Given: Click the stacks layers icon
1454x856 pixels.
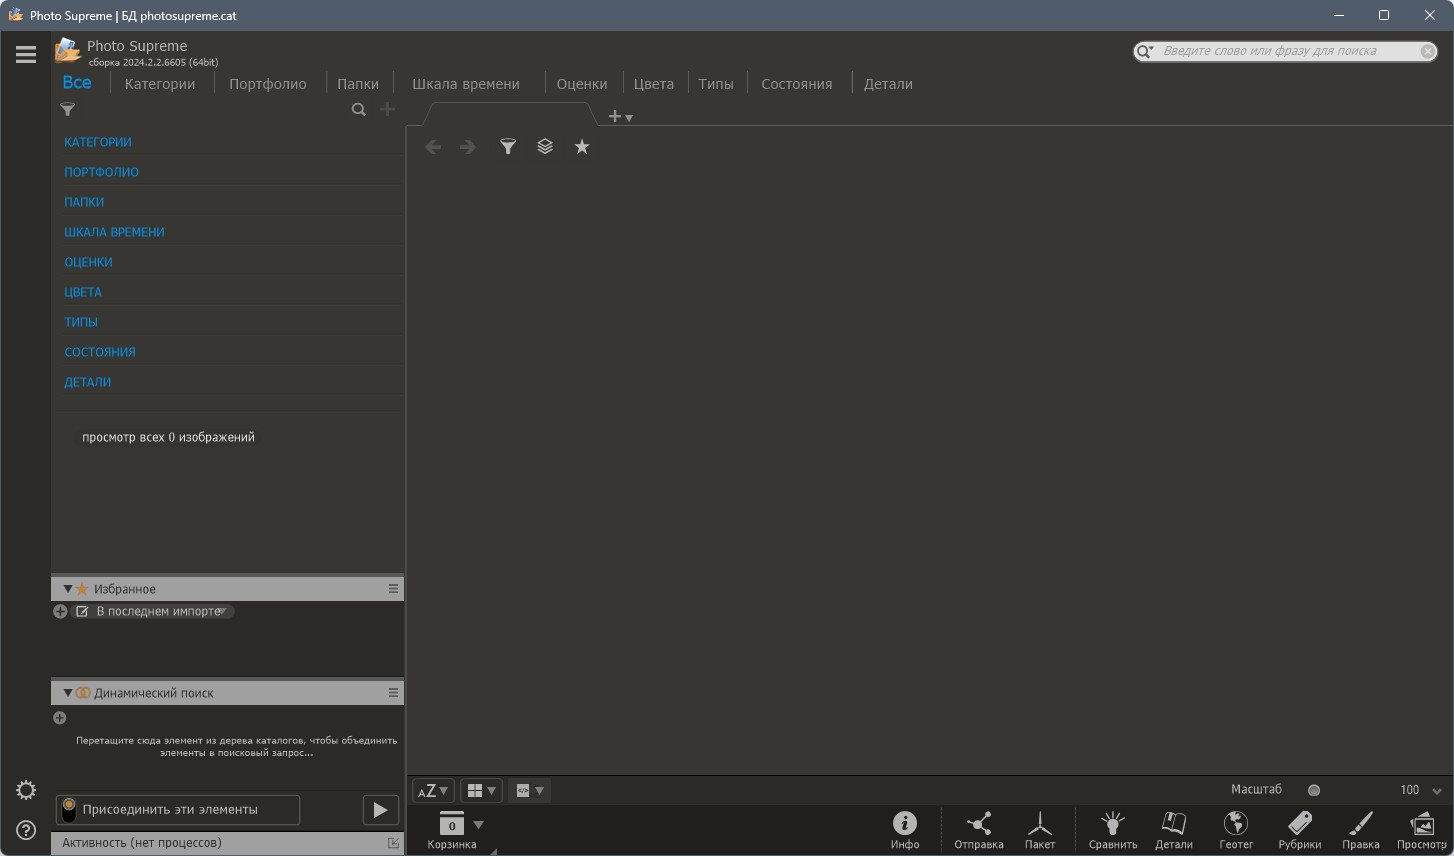Looking at the screenshot, I should [x=545, y=147].
